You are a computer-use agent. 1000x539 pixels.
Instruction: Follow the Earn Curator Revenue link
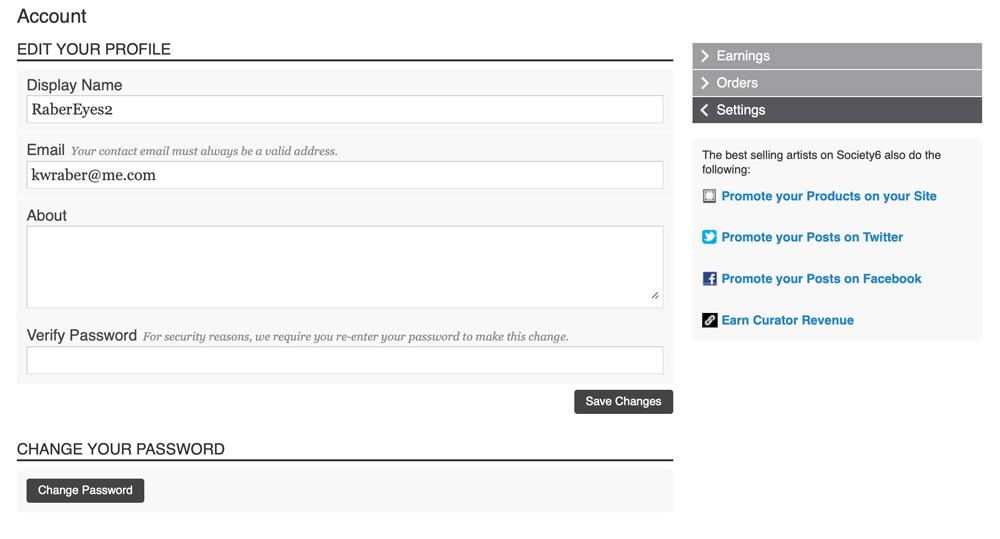click(787, 320)
